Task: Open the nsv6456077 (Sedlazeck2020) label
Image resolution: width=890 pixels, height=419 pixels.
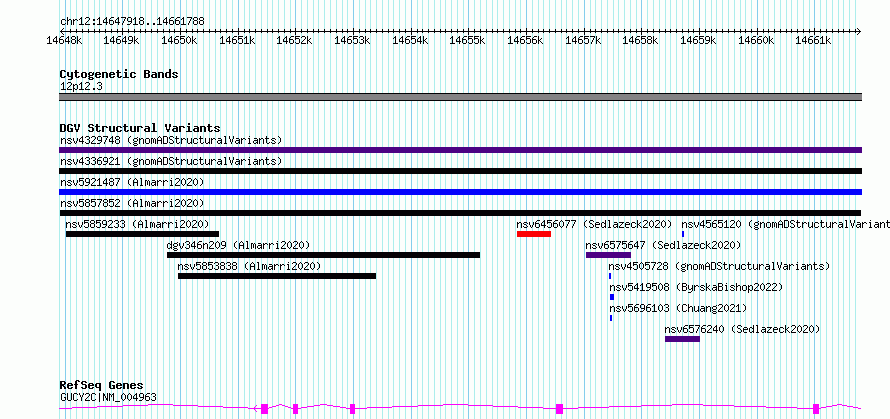Action: (x=594, y=224)
